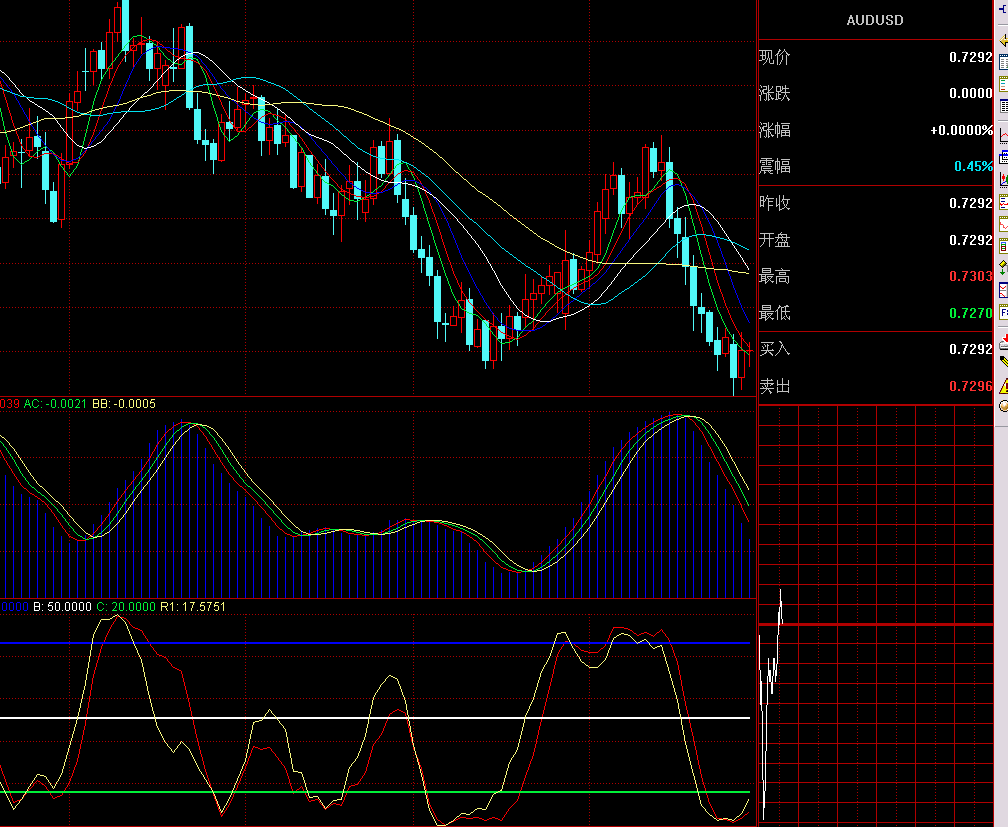Viewport: 1008px width, 827px height.
Task: Open the grid table icon in right toolbar
Action: 1003,106
